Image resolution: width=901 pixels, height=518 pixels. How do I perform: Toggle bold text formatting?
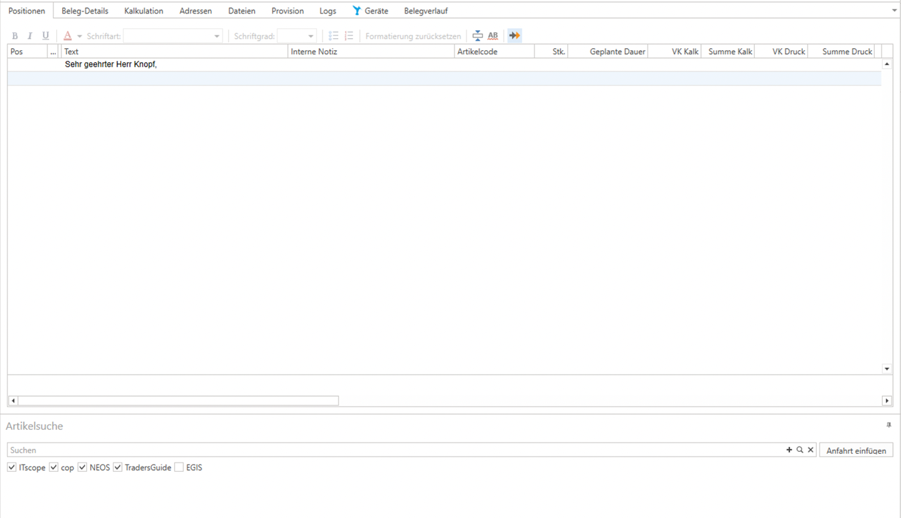[x=15, y=36]
